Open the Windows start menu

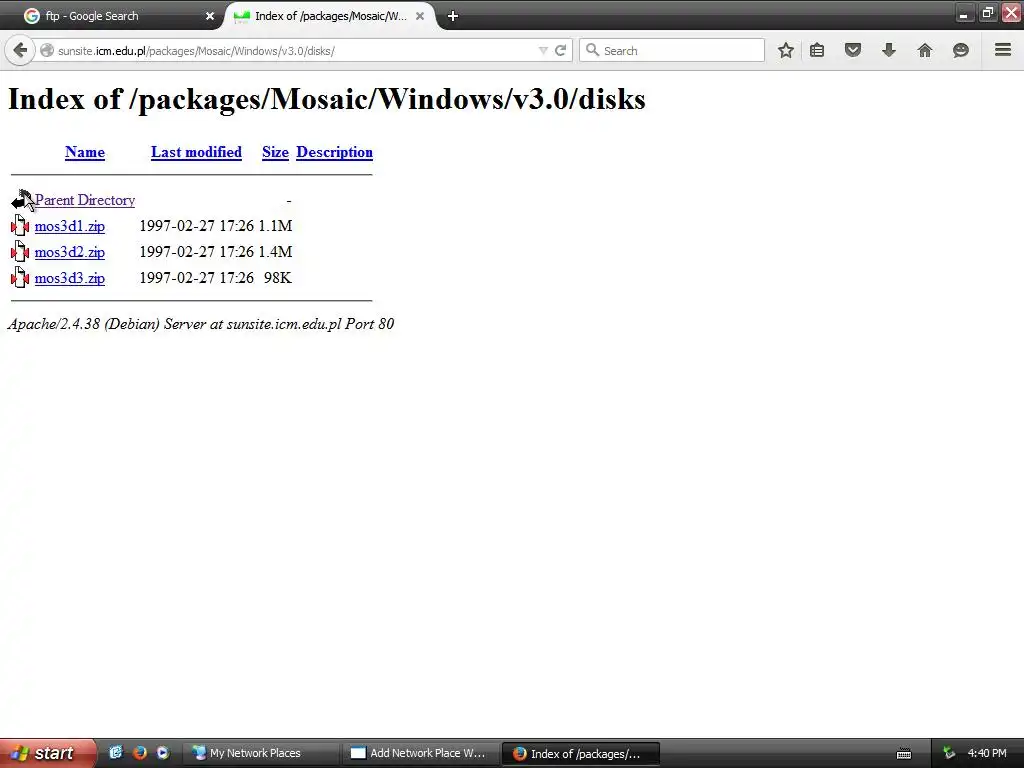(48, 753)
